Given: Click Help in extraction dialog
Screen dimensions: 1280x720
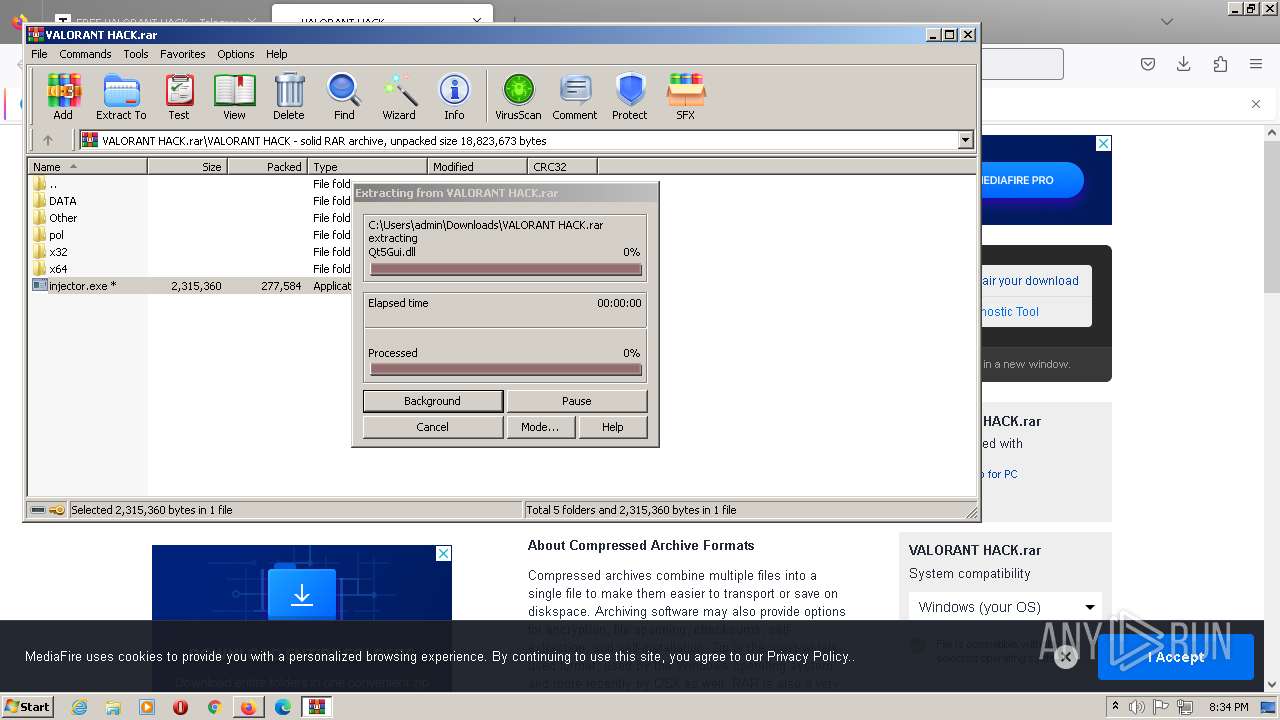Looking at the screenshot, I should 613,427.
